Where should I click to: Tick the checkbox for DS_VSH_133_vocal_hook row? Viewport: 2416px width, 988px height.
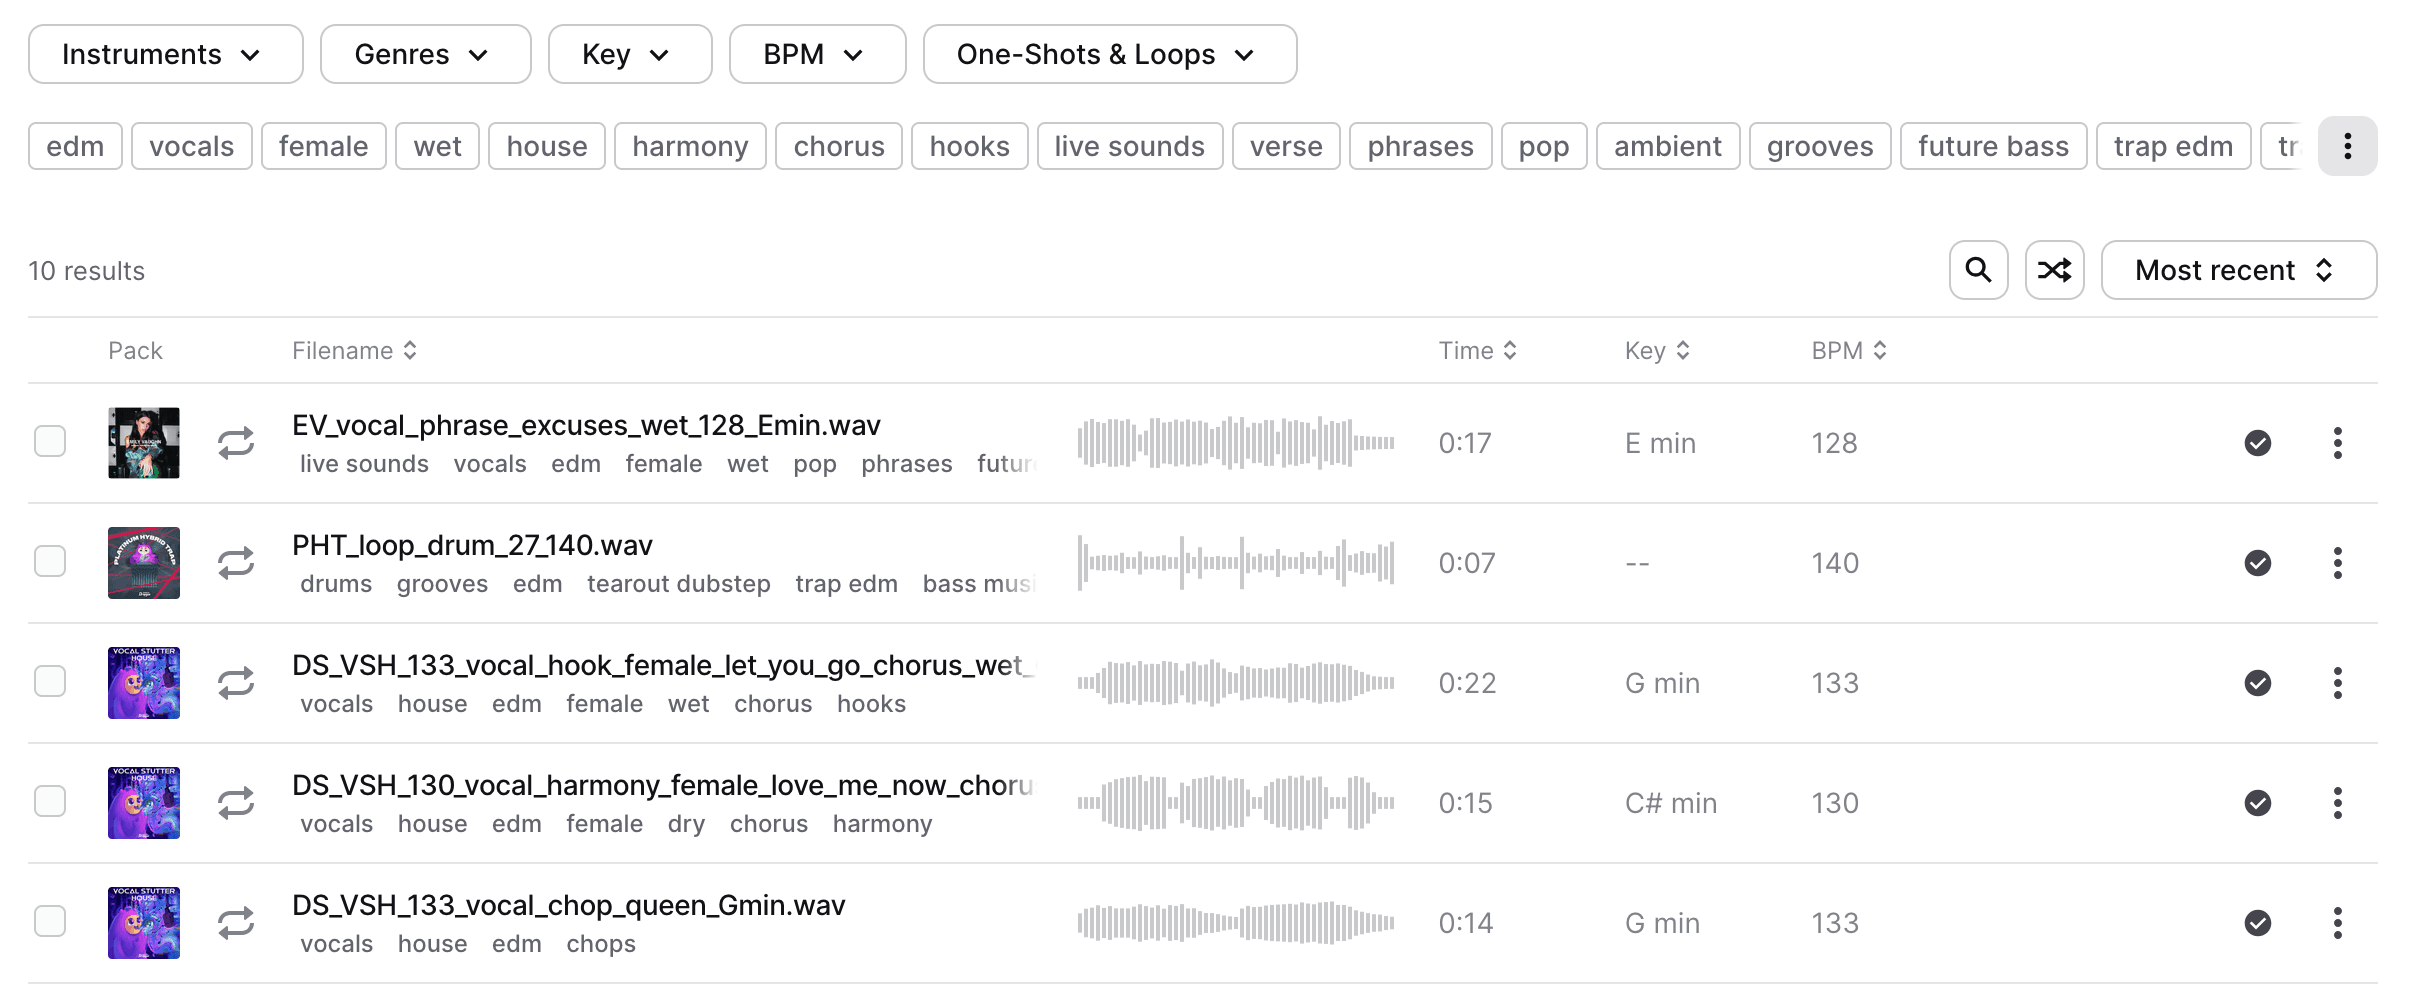50,681
